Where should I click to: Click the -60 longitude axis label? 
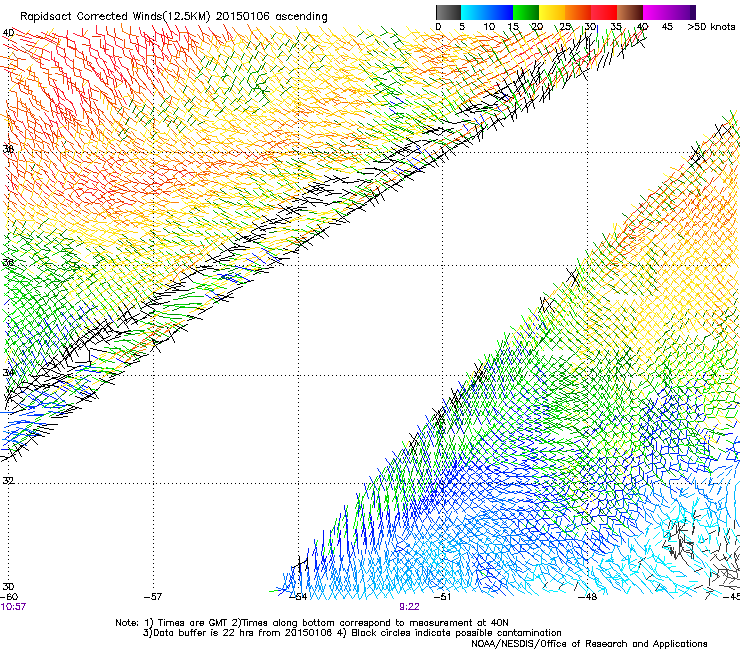click(9, 597)
